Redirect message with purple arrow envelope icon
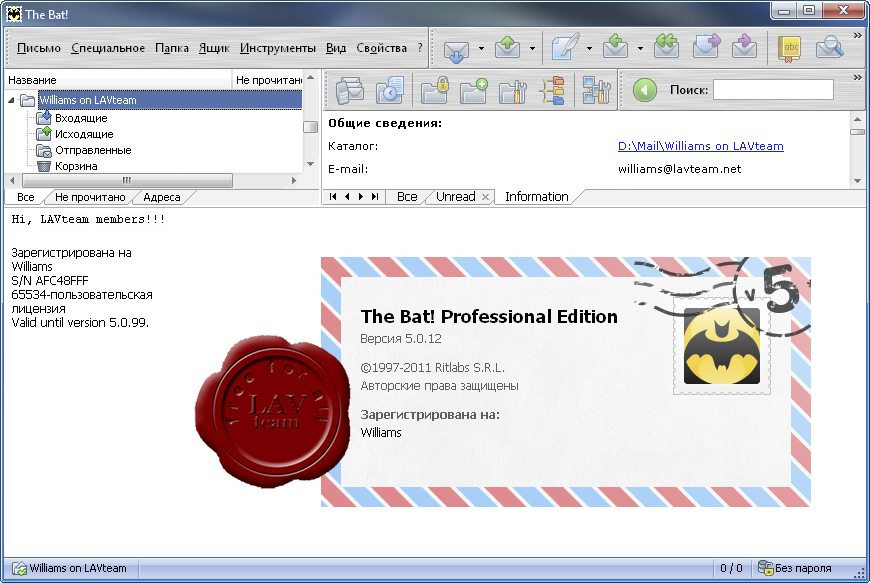This screenshot has height=583, width=870. coord(745,48)
